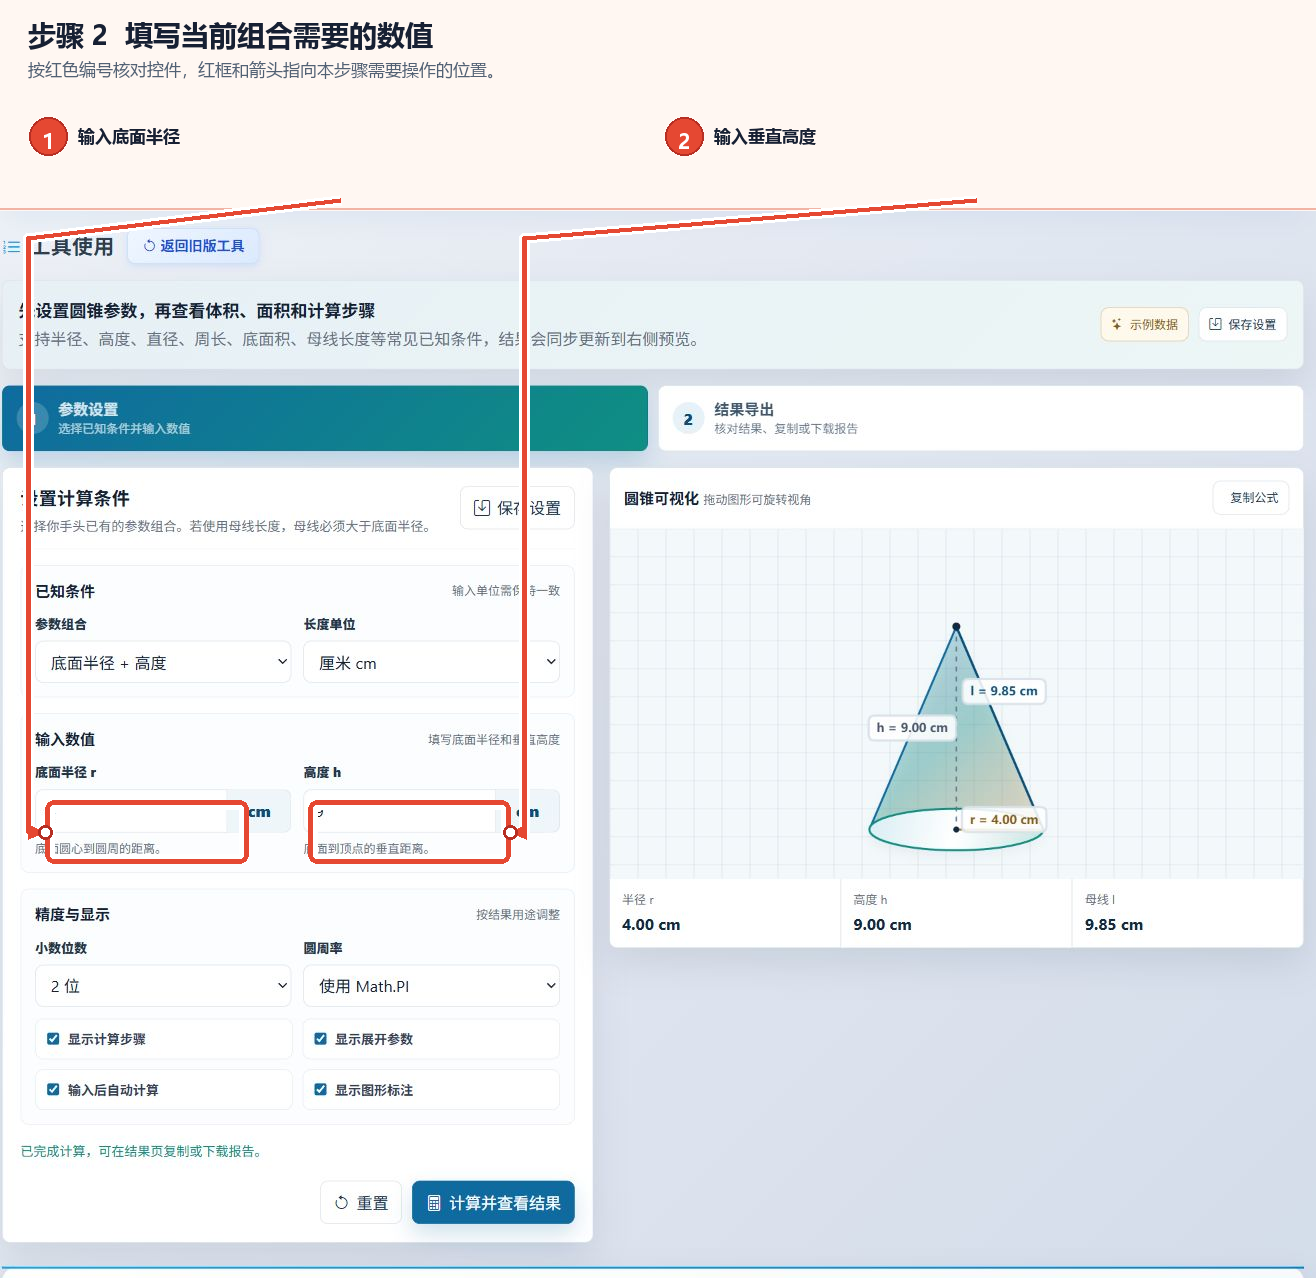Expand the 长度单位 dropdown set to 厘米 cm
This screenshot has height=1278, width=1316.
pyautogui.click(x=431, y=662)
